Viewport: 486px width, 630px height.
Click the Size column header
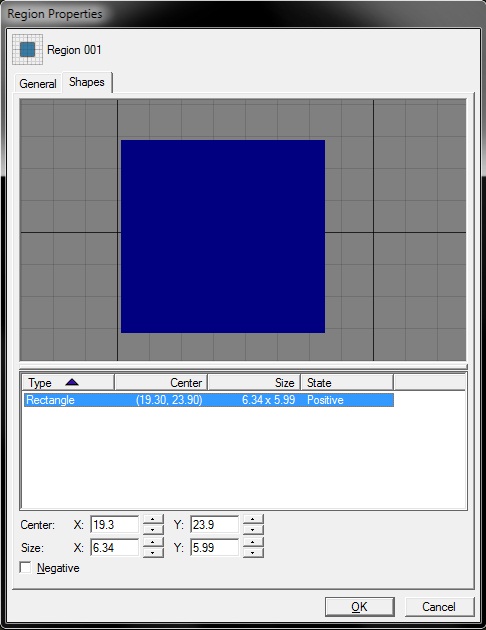pyautogui.click(x=254, y=382)
